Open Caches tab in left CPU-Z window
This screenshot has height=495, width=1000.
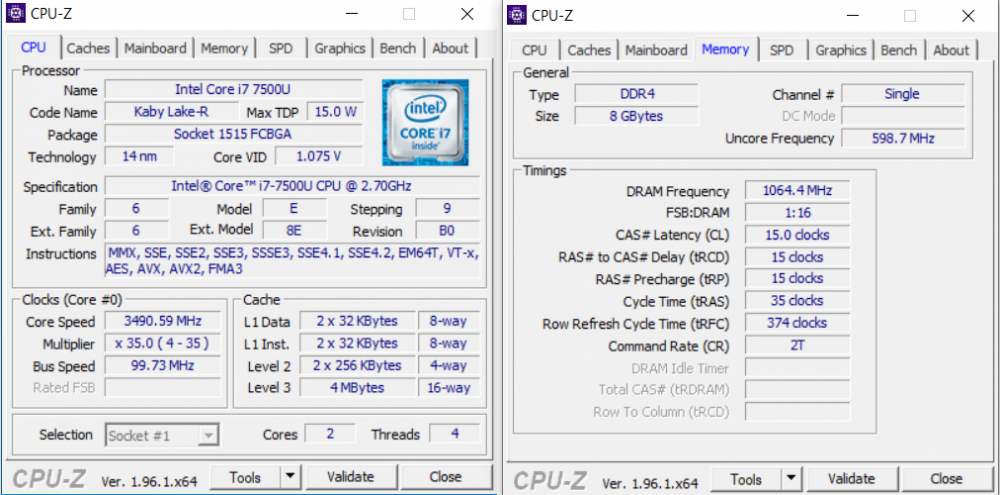pyautogui.click(x=88, y=48)
